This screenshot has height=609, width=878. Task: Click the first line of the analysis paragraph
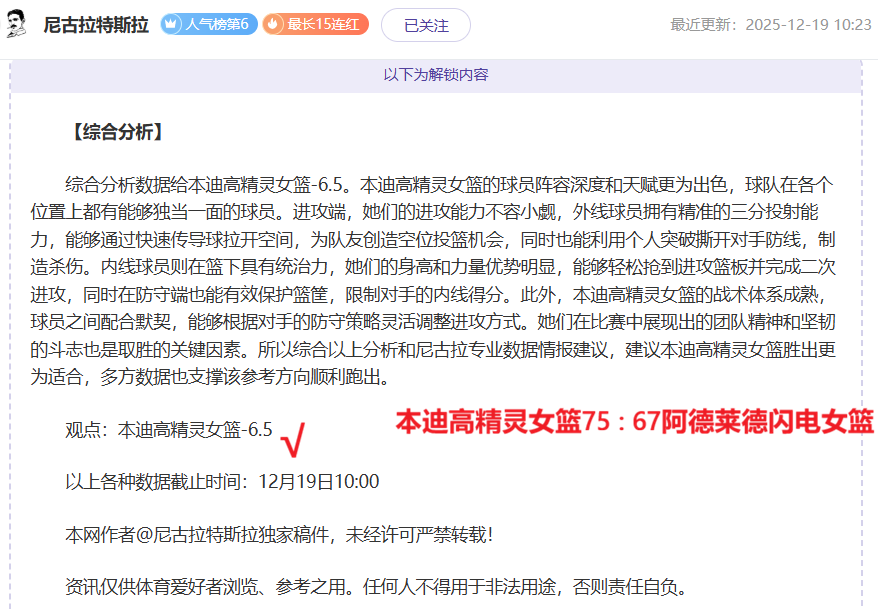point(449,185)
